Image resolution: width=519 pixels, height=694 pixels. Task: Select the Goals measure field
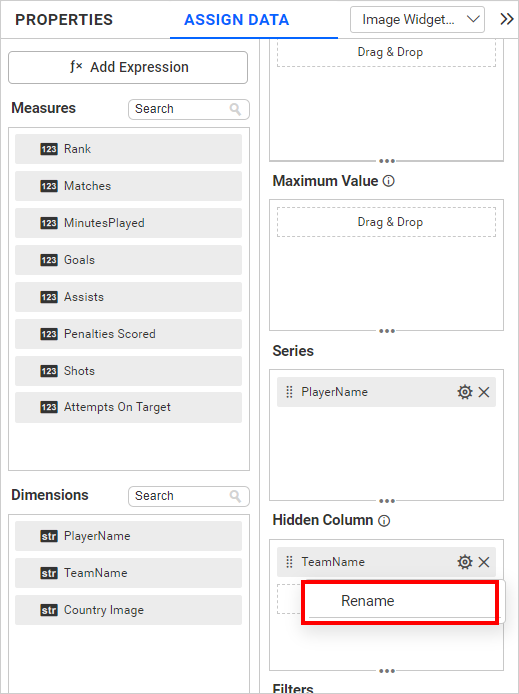point(128,260)
